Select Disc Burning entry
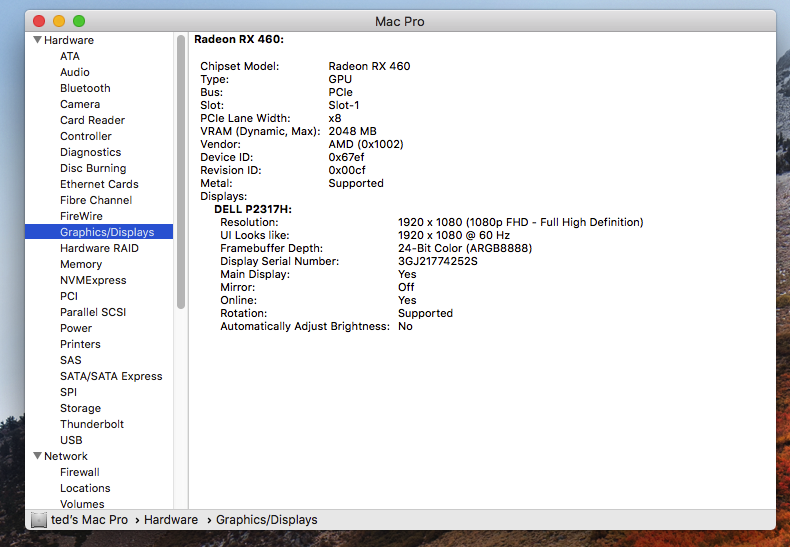Screen dimensions: 790x547 tap(93, 168)
